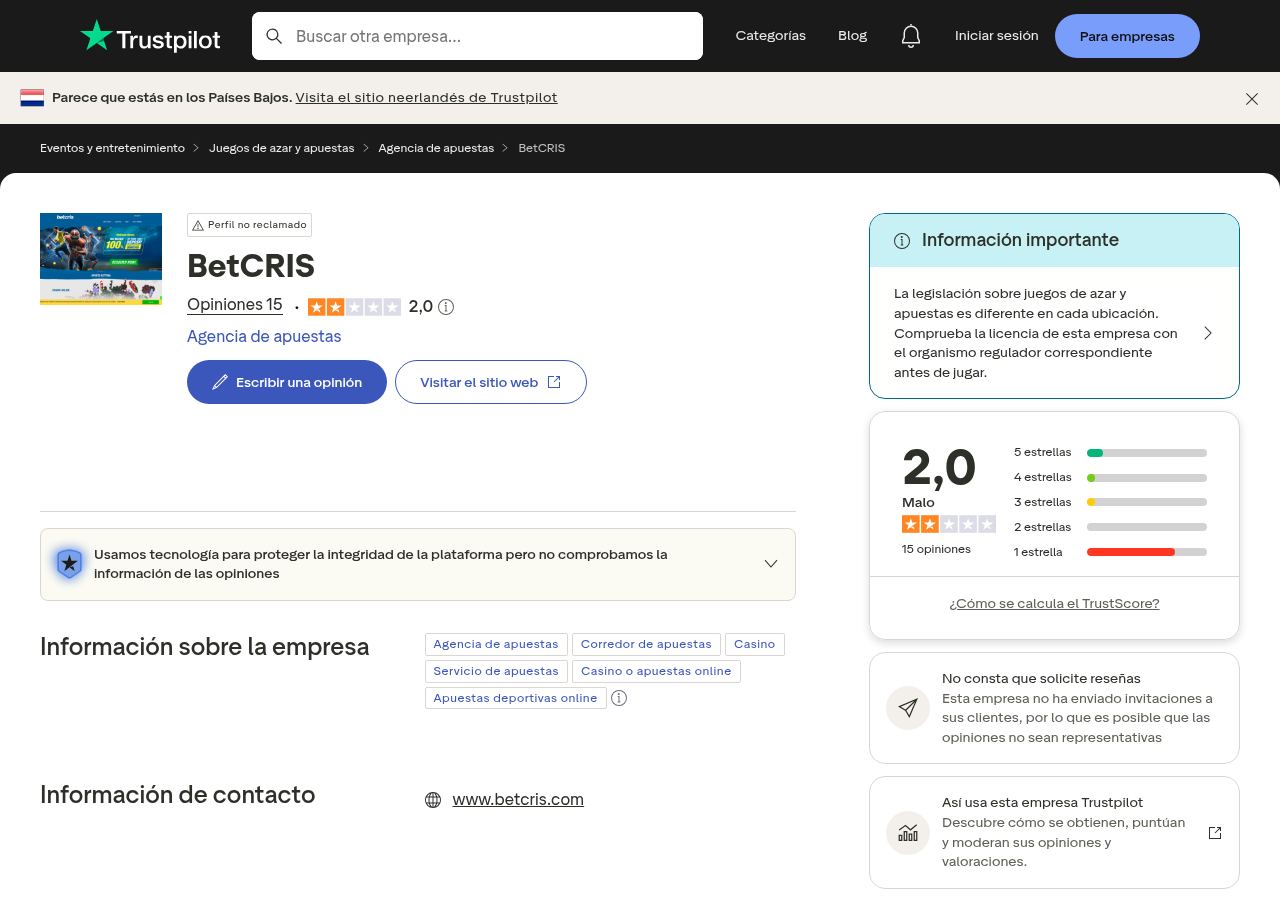Select the Servicio de apuestas tag
1280x900 pixels.
tap(496, 672)
